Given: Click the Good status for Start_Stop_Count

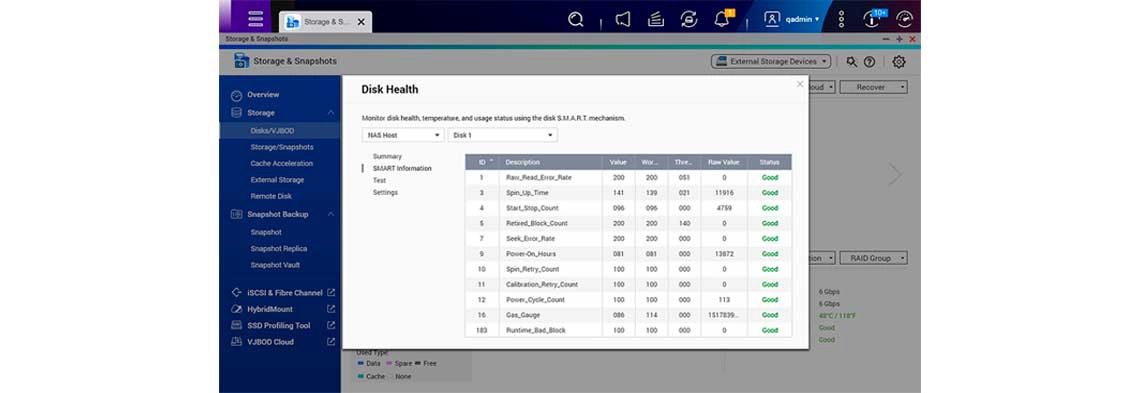Looking at the screenshot, I should click(x=770, y=208).
